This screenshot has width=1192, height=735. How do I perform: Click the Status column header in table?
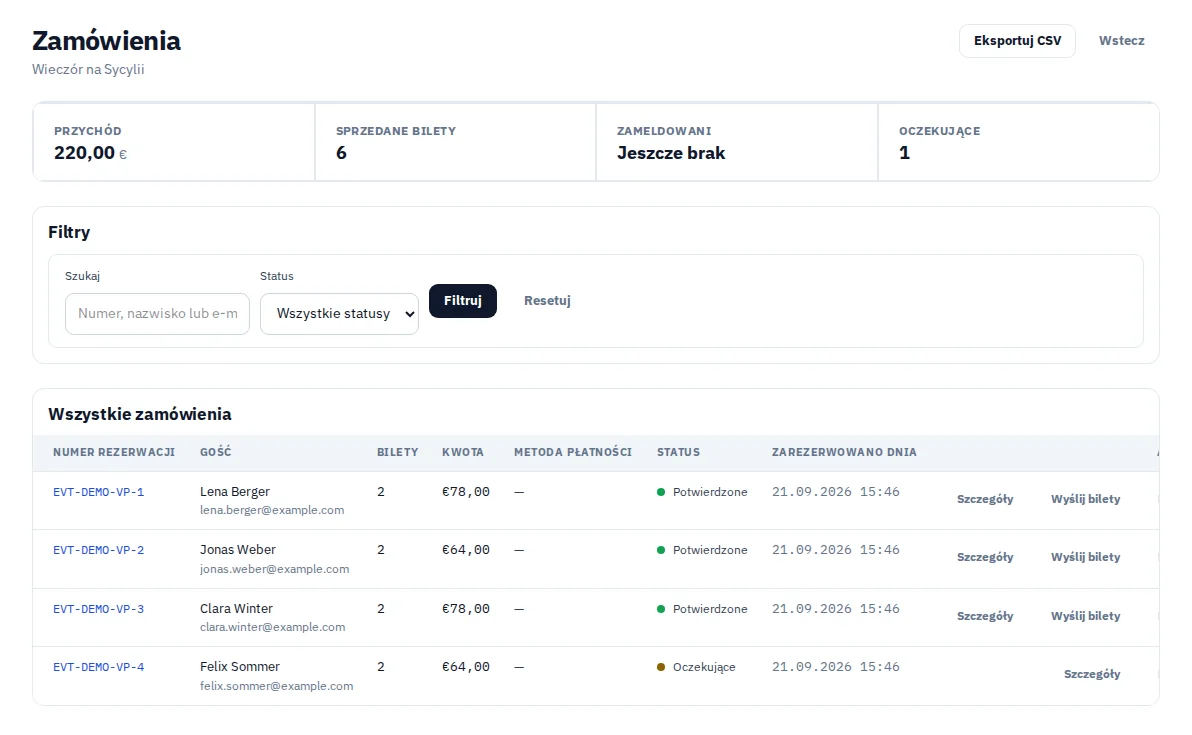pos(678,452)
